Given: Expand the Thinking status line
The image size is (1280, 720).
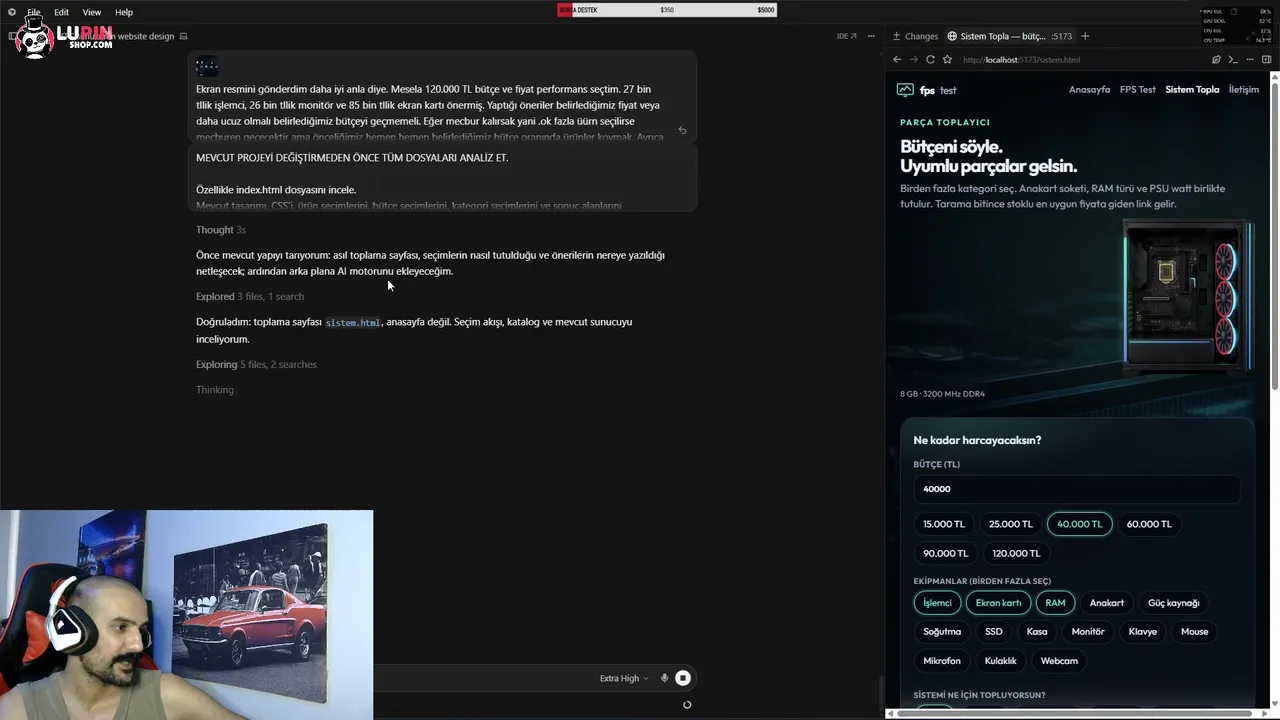Looking at the screenshot, I should (215, 390).
